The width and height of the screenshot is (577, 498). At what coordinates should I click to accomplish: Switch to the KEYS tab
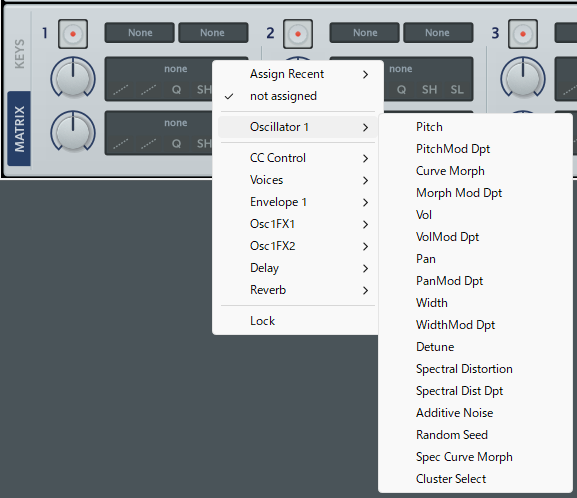(19, 53)
